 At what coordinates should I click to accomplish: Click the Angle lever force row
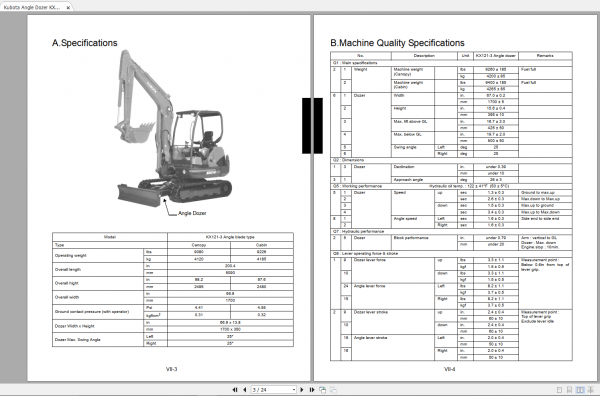coord(369,286)
